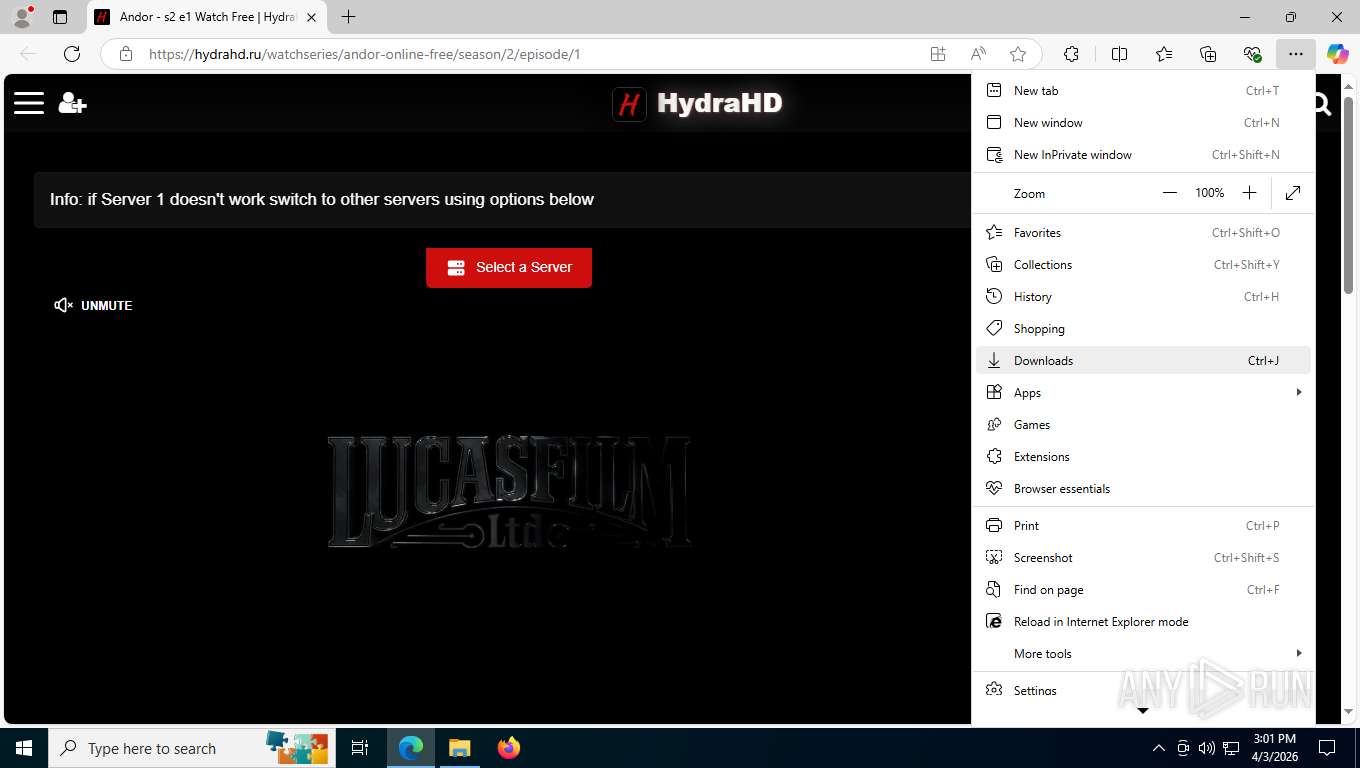
Task: Decrease zoom with minus button
Action: 1170,193
